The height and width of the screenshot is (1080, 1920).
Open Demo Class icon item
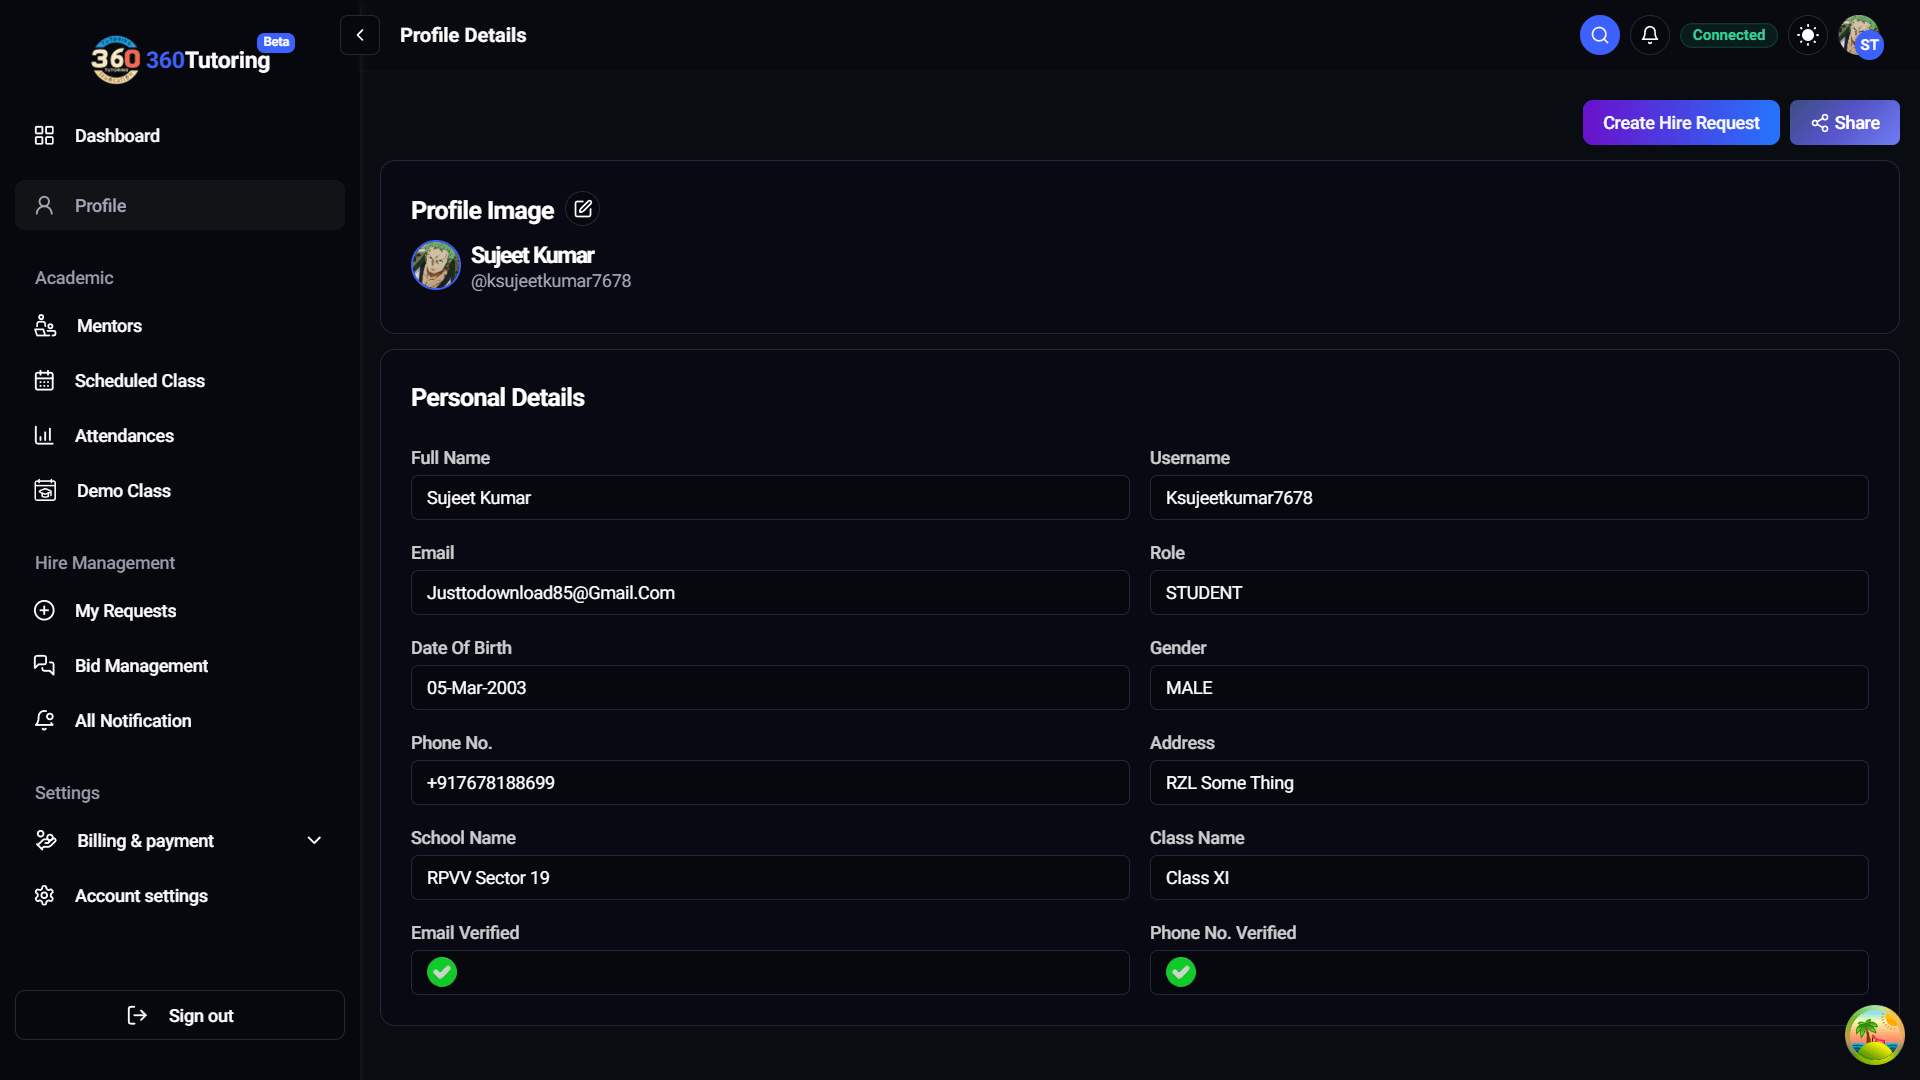click(123, 491)
